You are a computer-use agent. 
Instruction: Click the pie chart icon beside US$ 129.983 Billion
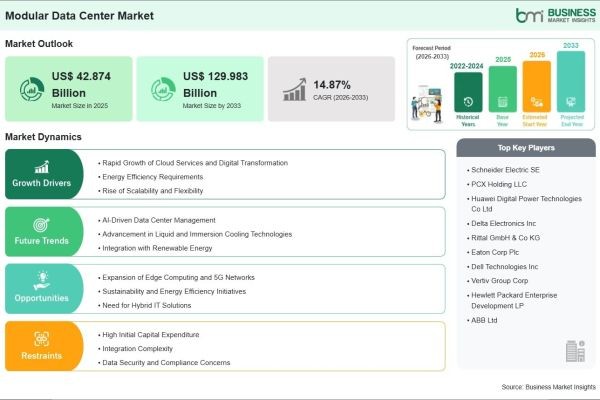[163, 89]
